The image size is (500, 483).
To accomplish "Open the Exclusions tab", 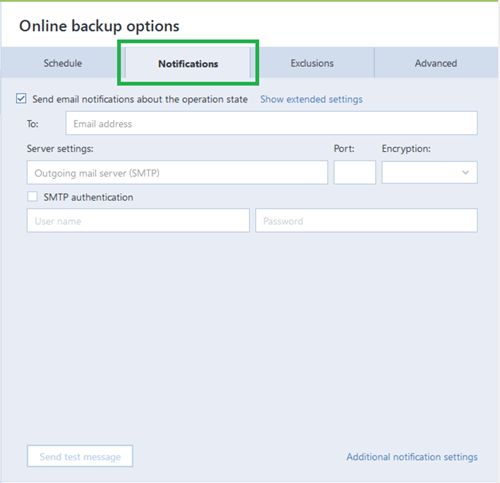I will click(312, 63).
